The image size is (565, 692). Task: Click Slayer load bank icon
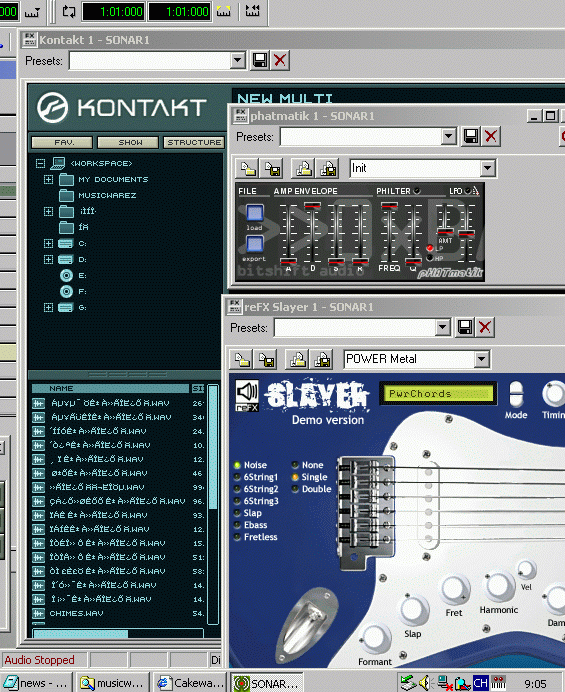pos(298,359)
